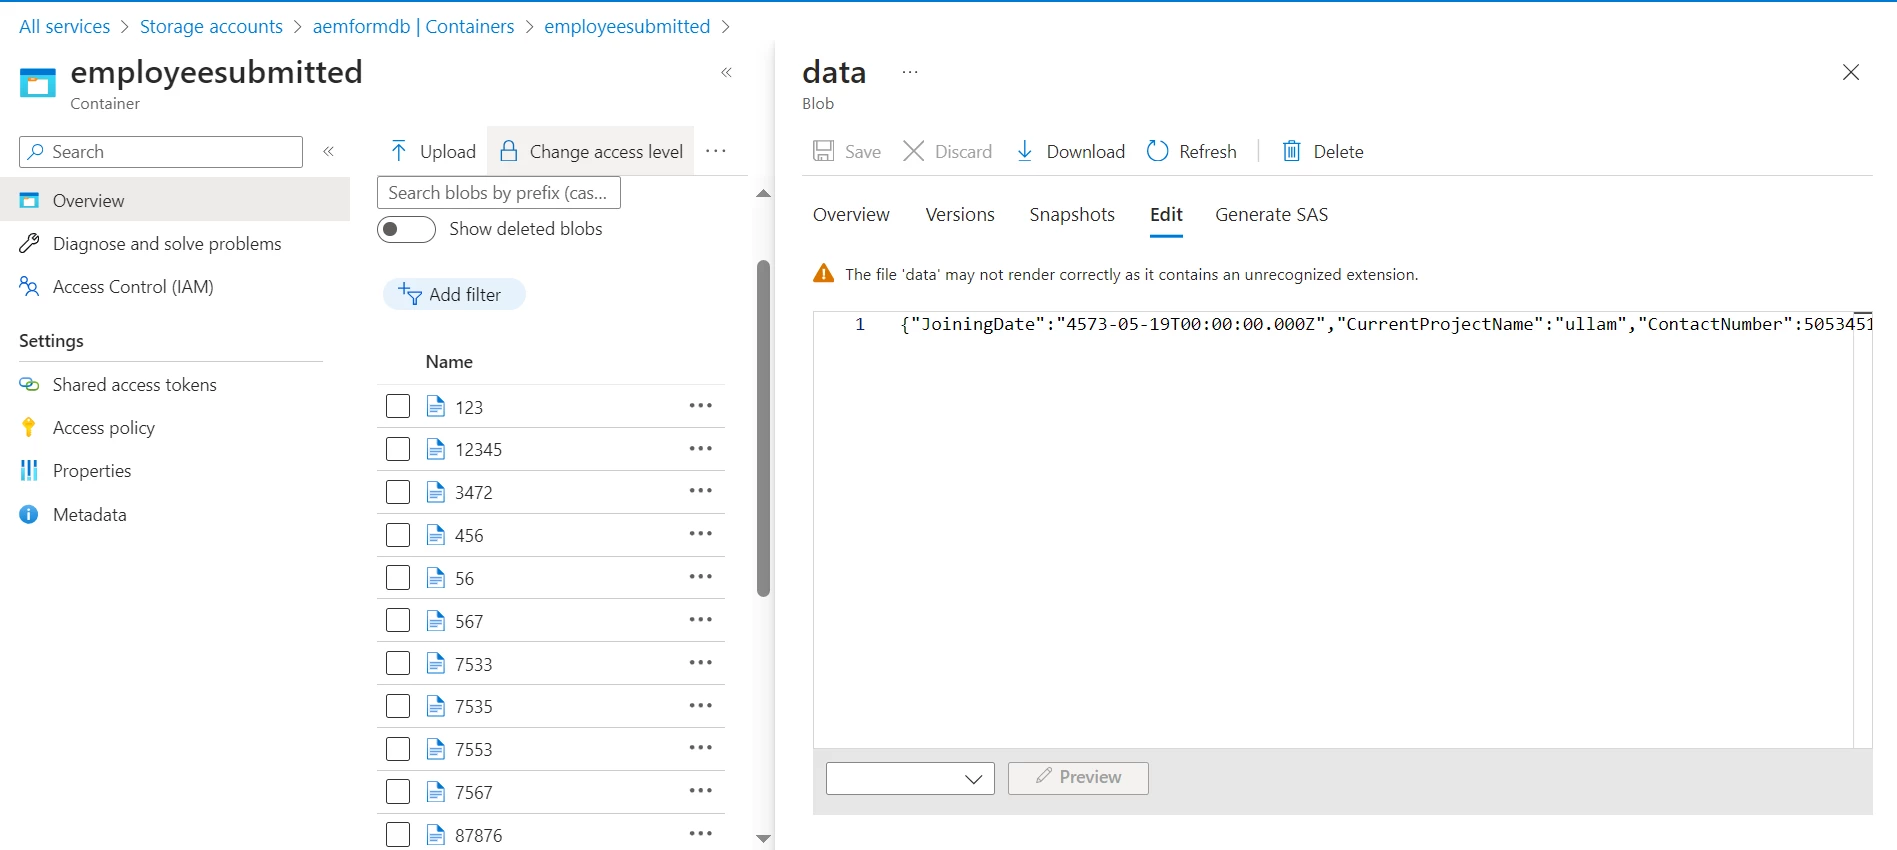Screen dimensions: 1897x850
Task: Click the blob list vertical scrollbar thumb
Action: [x=763, y=428]
